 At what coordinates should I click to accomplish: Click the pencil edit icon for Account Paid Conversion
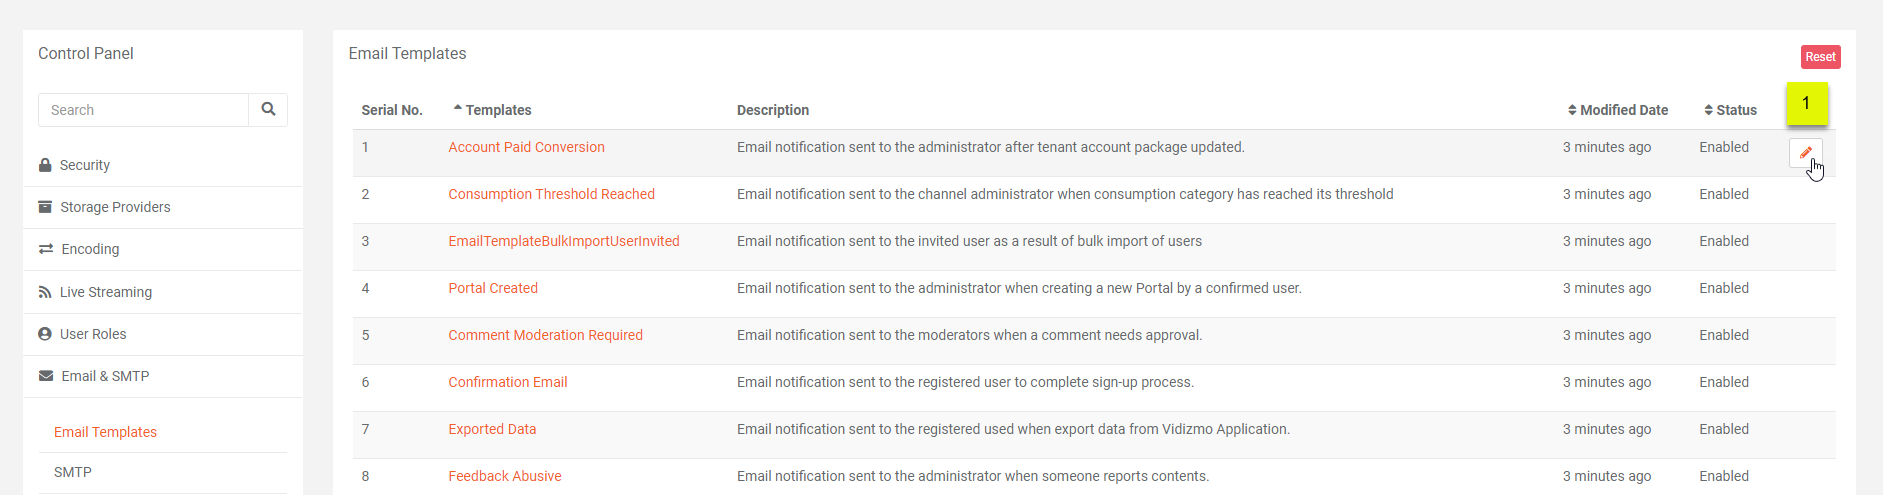1805,153
